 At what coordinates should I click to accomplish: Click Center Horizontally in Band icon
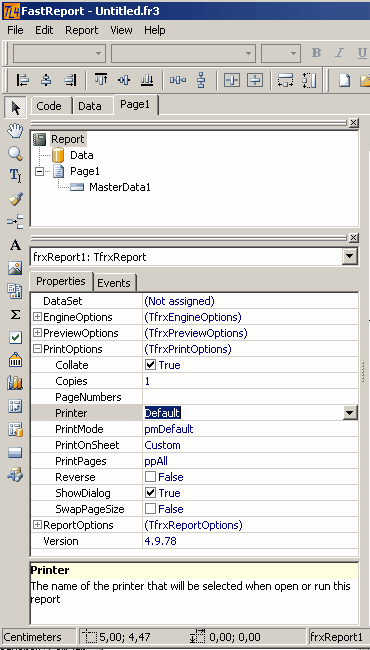click(232, 80)
